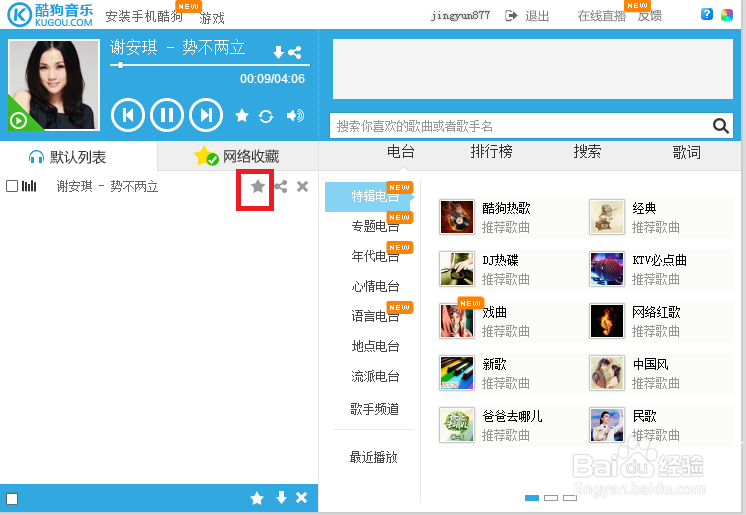
Task: Click the magnifier search icon
Action: tap(720, 126)
